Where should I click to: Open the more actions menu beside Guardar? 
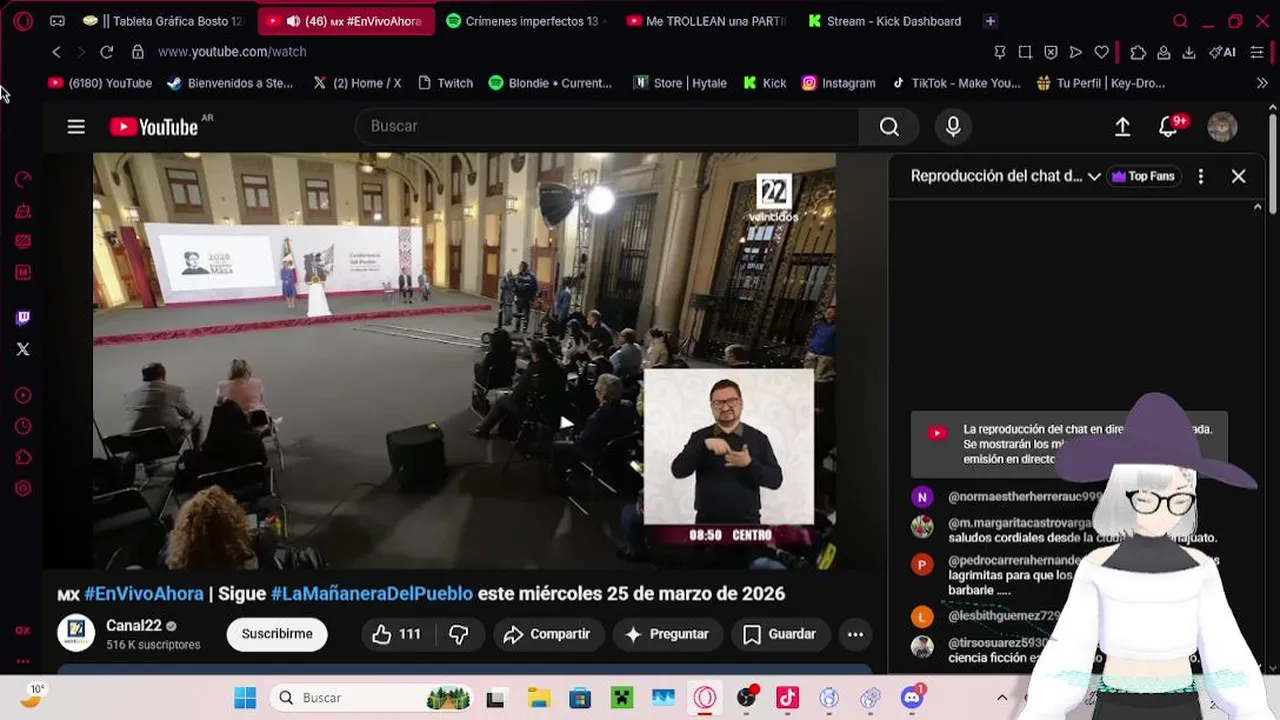click(855, 634)
